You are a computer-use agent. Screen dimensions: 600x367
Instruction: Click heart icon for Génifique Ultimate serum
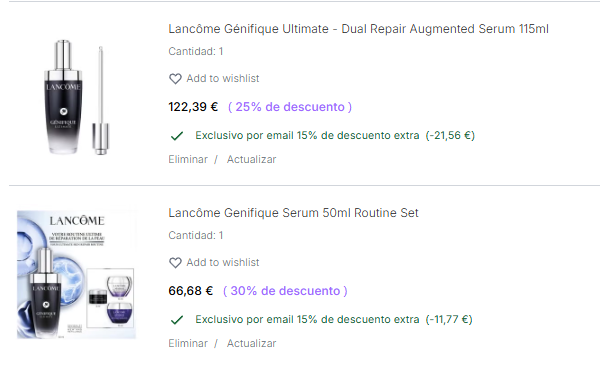pyautogui.click(x=175, y=79)
